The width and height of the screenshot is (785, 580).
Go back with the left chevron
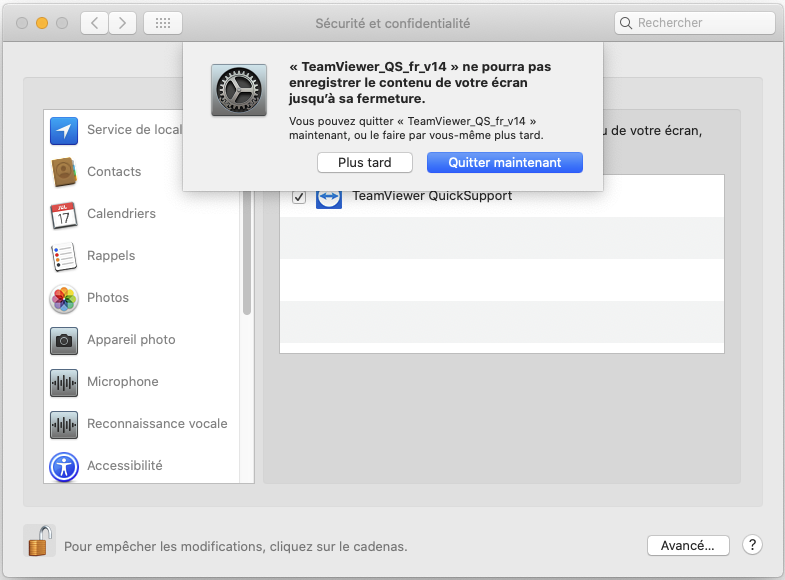point(94,22)
